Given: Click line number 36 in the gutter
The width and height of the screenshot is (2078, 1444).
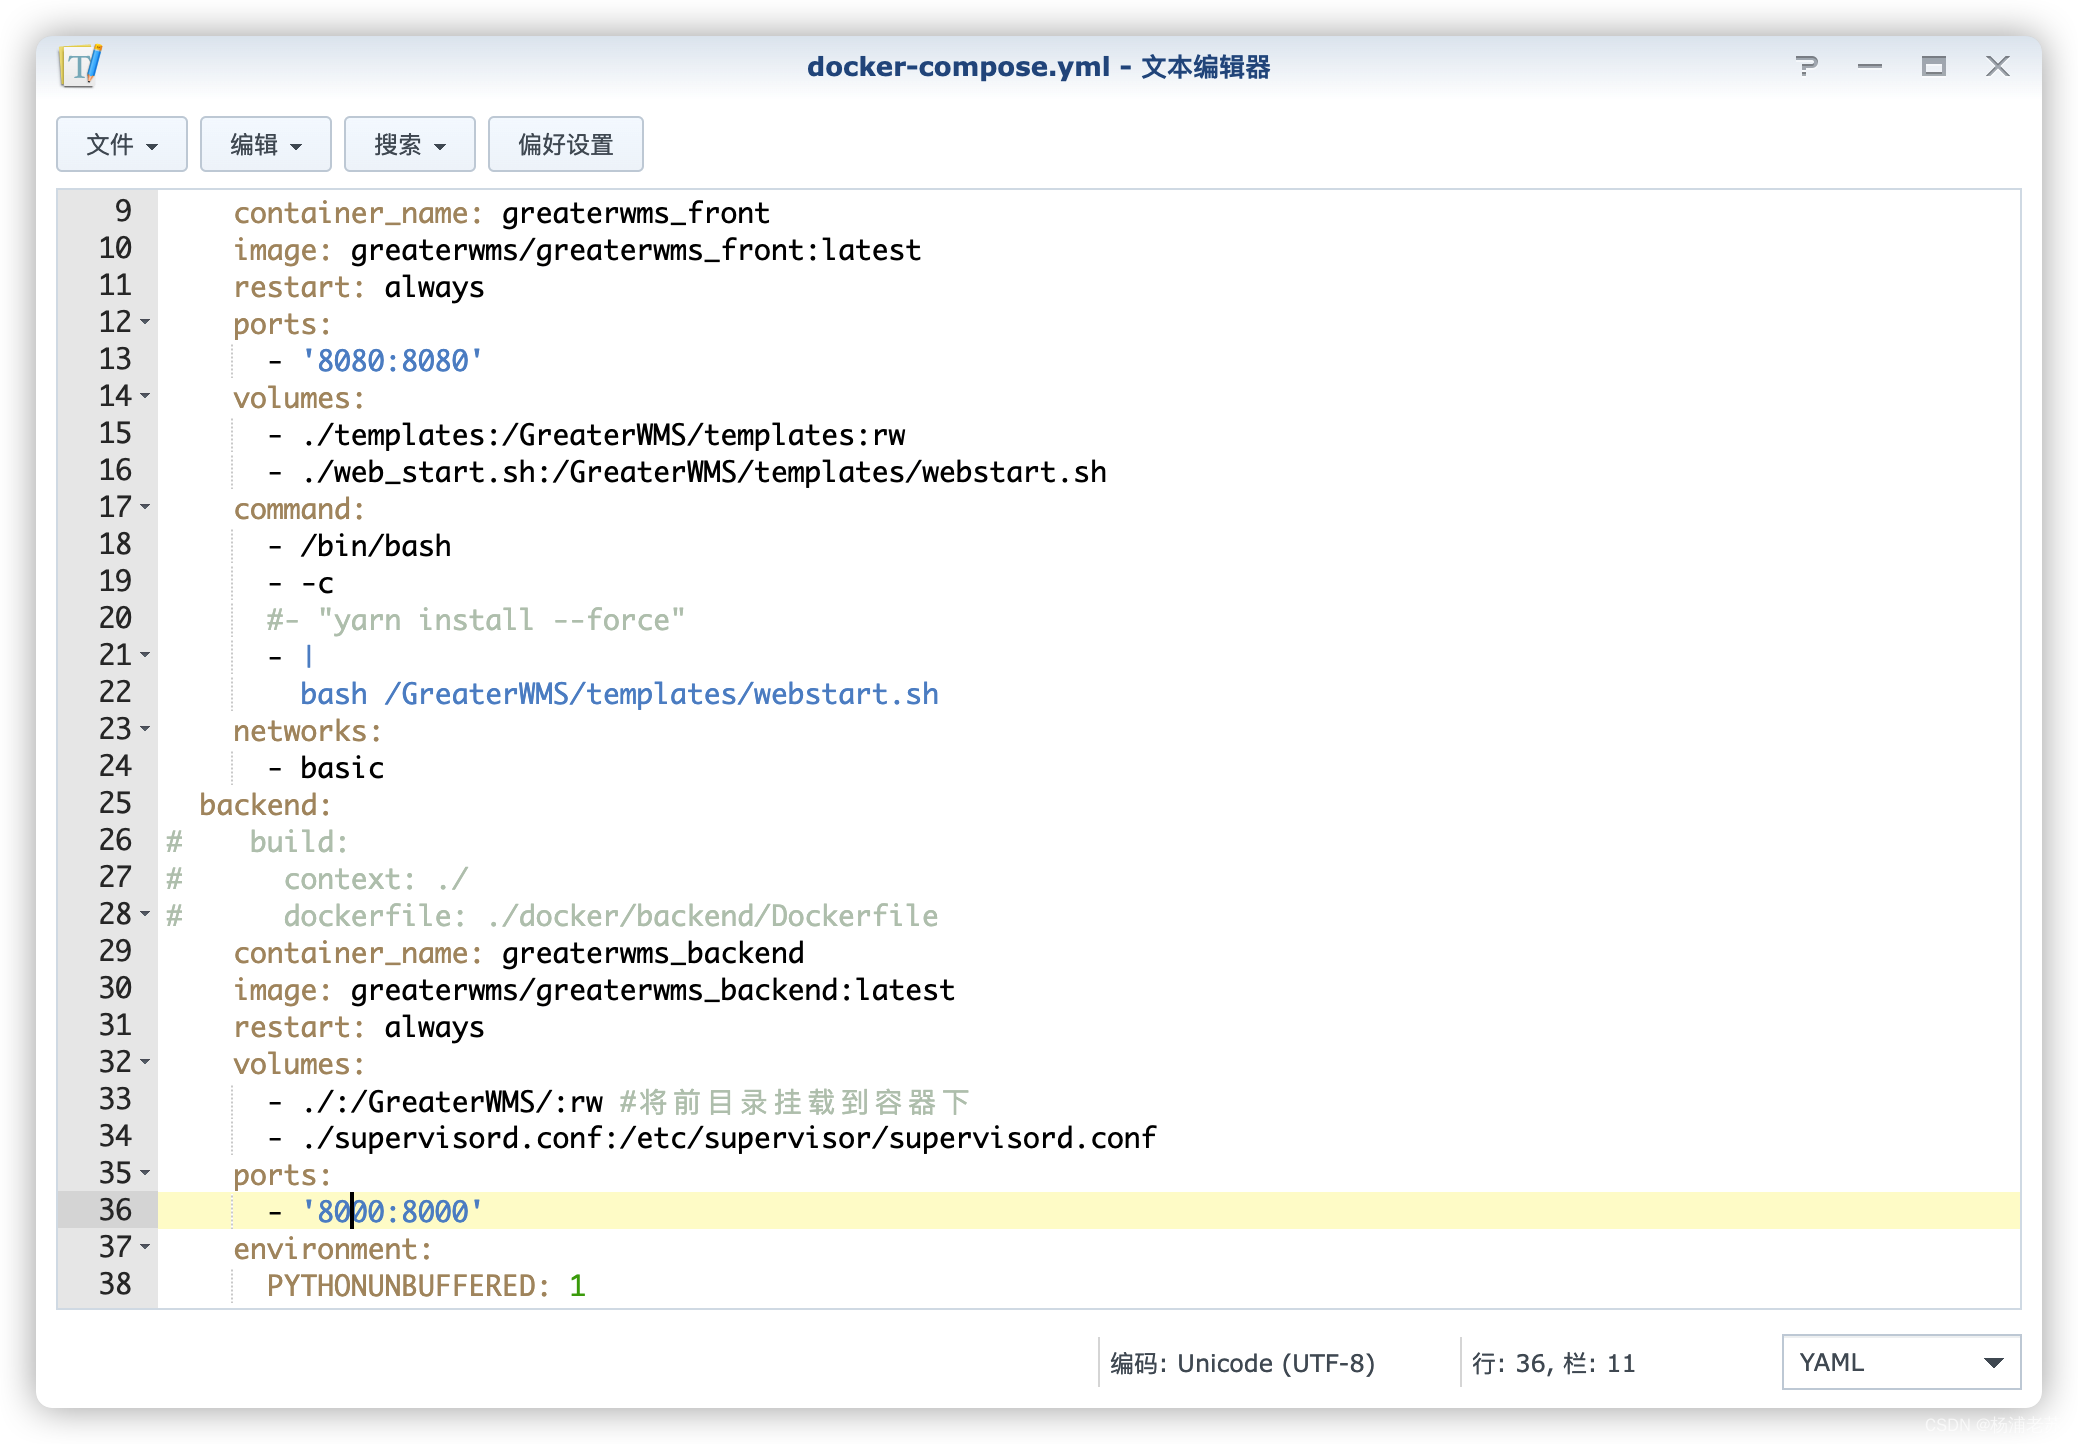Looking at the screenshot, I should tap(115, 1210).
